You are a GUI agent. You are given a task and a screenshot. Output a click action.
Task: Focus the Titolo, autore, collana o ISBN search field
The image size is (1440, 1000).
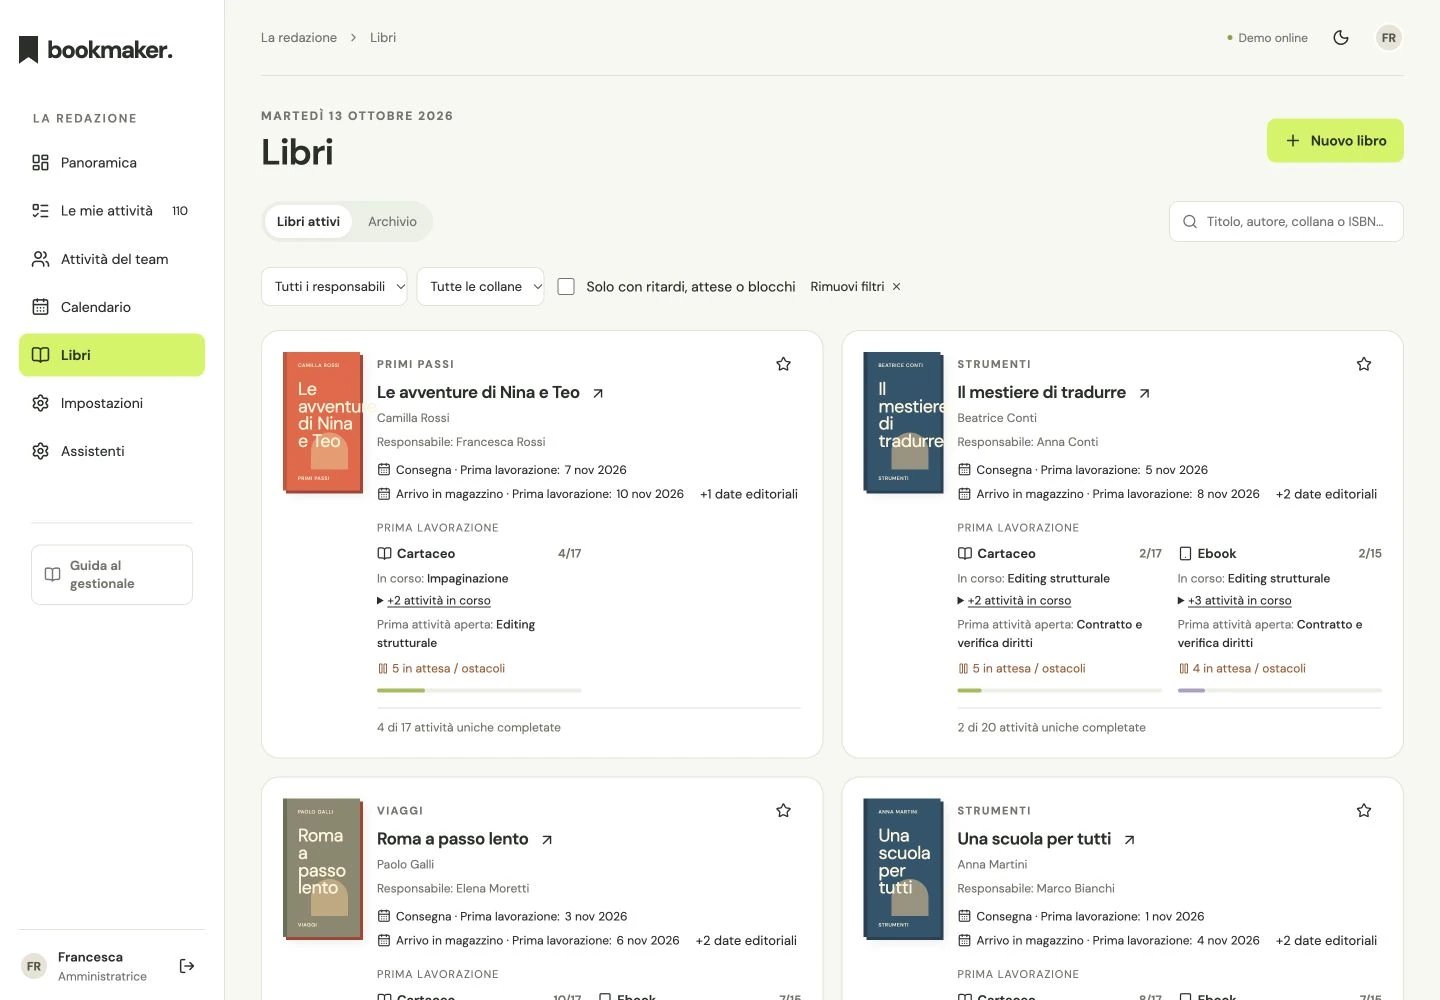[1286, 222]
